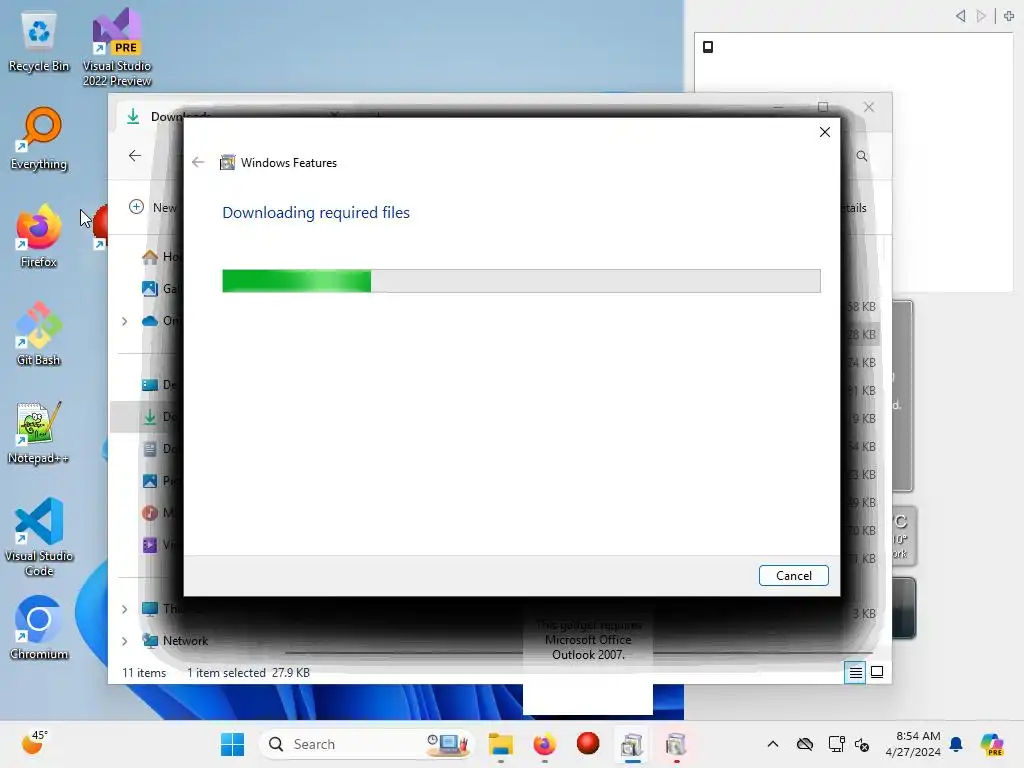Open clock showing 8:54 AM
Image resolution: width=1024 pixels, height=768 pixels.
[913, 744]
